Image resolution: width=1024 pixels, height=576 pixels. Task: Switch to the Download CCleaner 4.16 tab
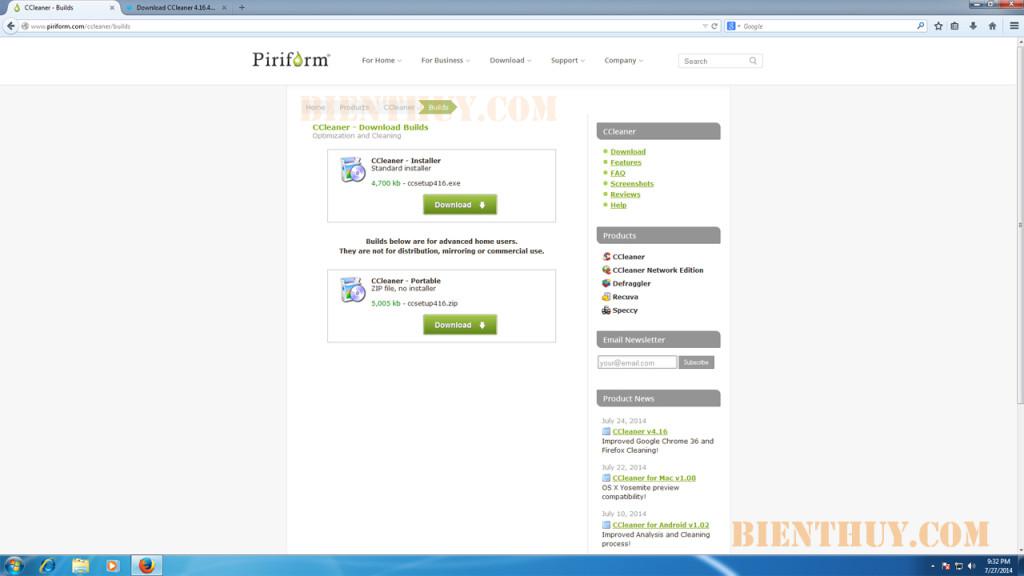click(x=176, y=7)
